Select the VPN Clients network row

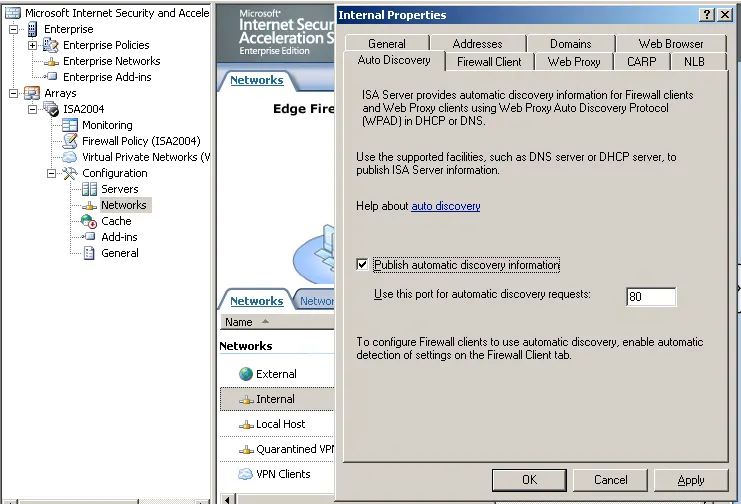pos(277,474)
